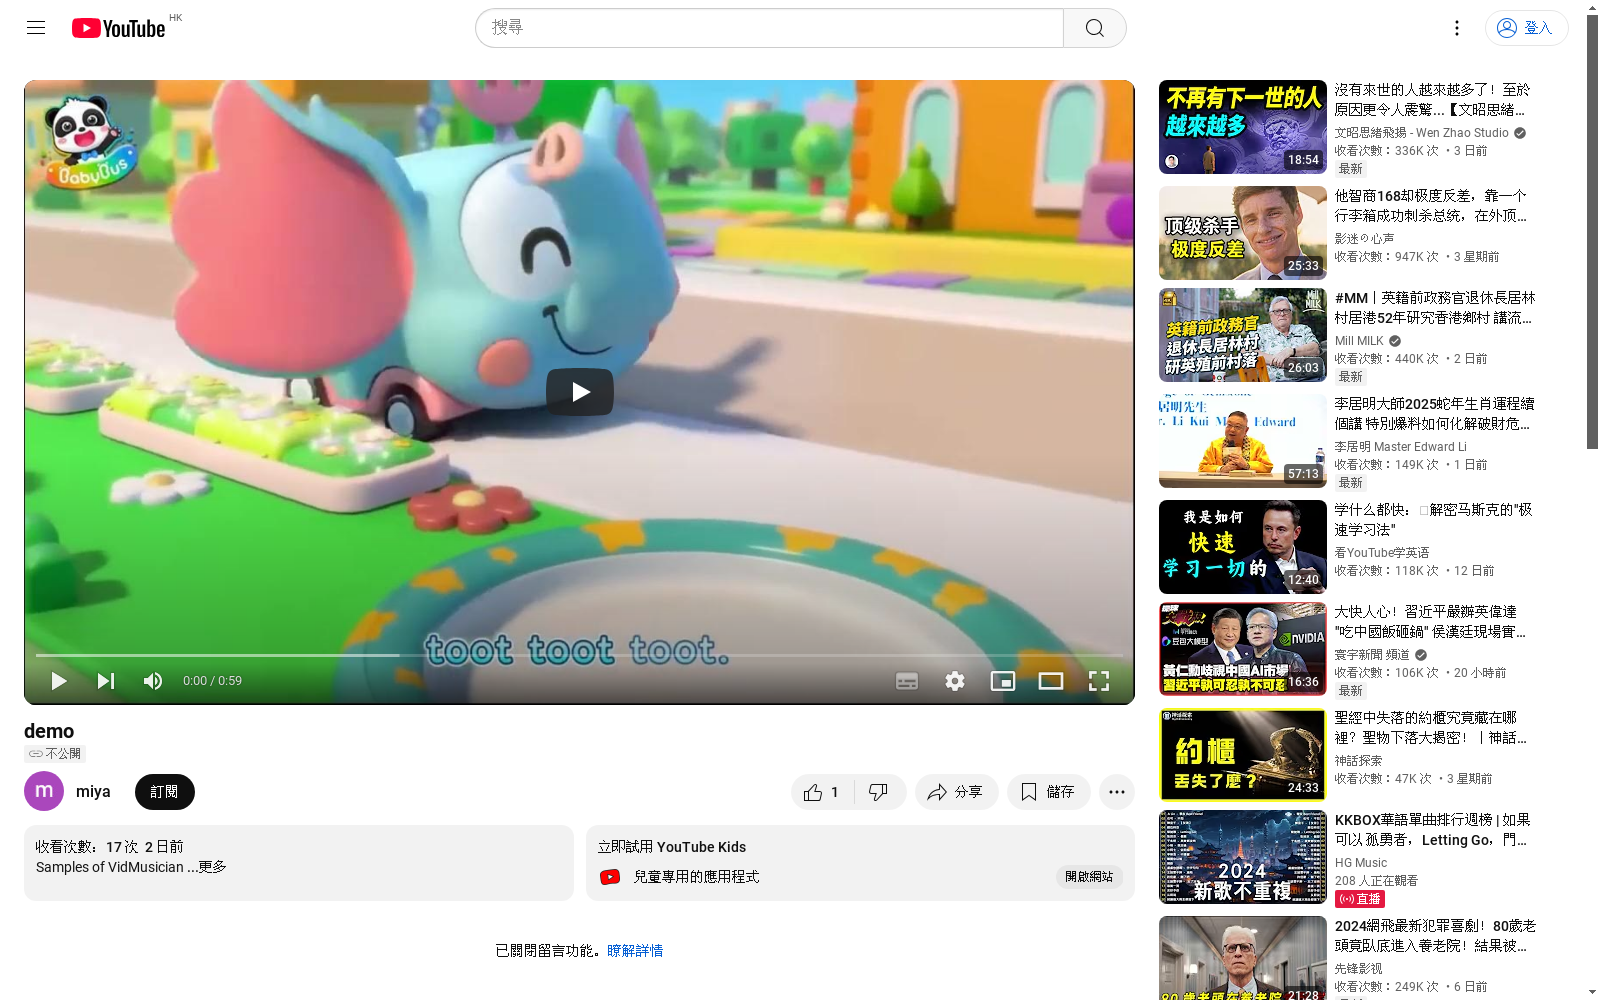Open the miya channel name link
The width and height of the screenshot is (1600, 1000).
(93, 791)
